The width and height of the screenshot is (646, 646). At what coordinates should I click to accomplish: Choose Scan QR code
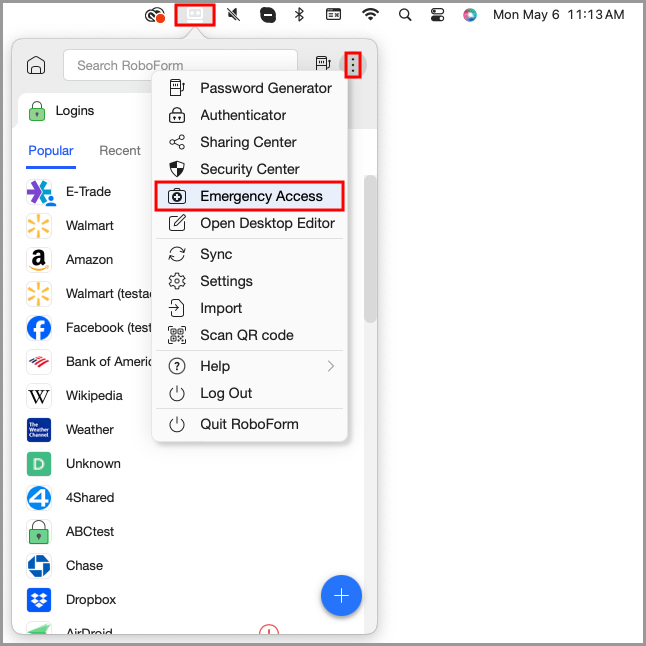(x=250, y=335)
